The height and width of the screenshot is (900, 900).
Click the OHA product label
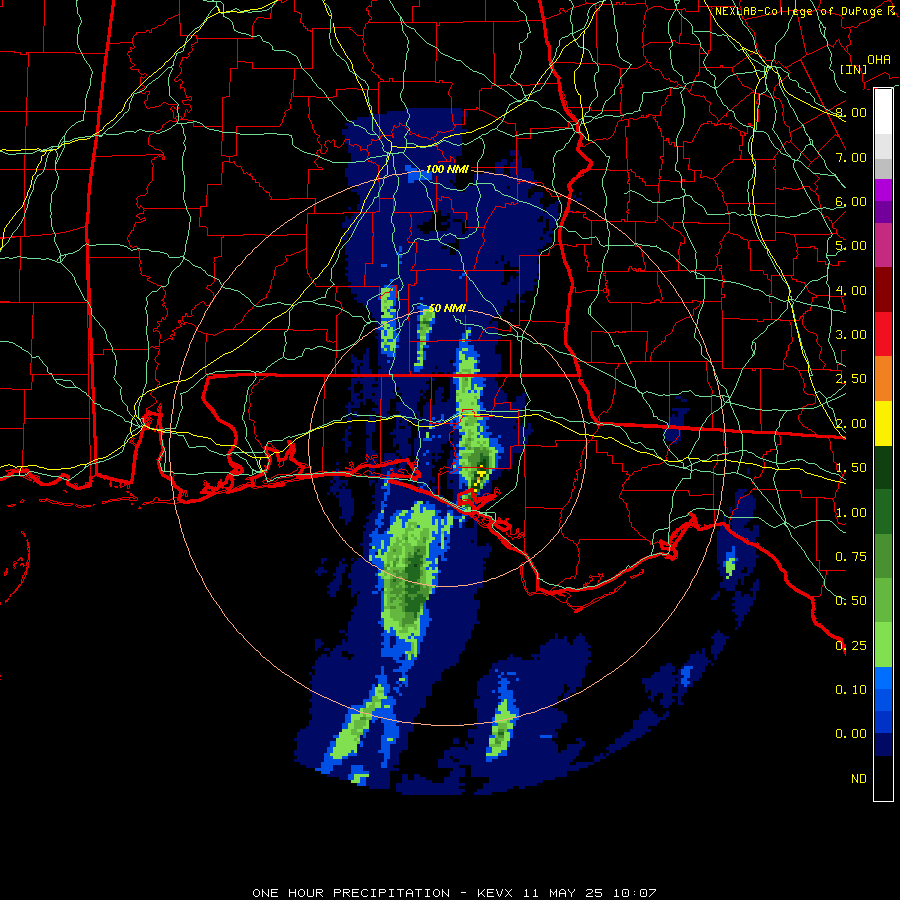coord(879,59)
